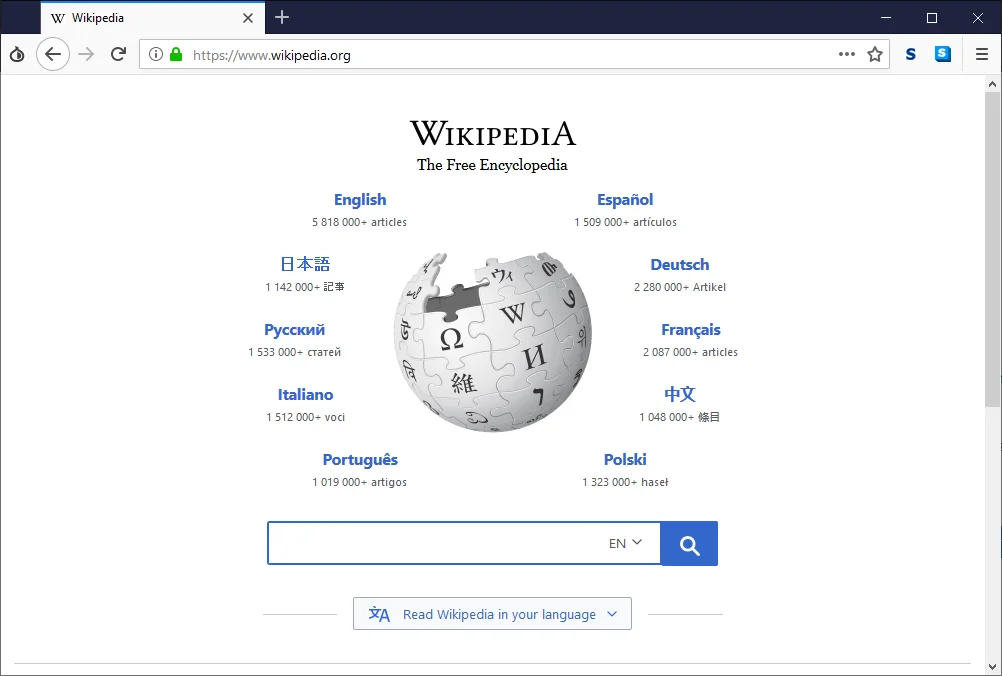Expand Read Wikipedia in your language
Image resolution: width=1002 pixels, height=676 pixels.
492,614
